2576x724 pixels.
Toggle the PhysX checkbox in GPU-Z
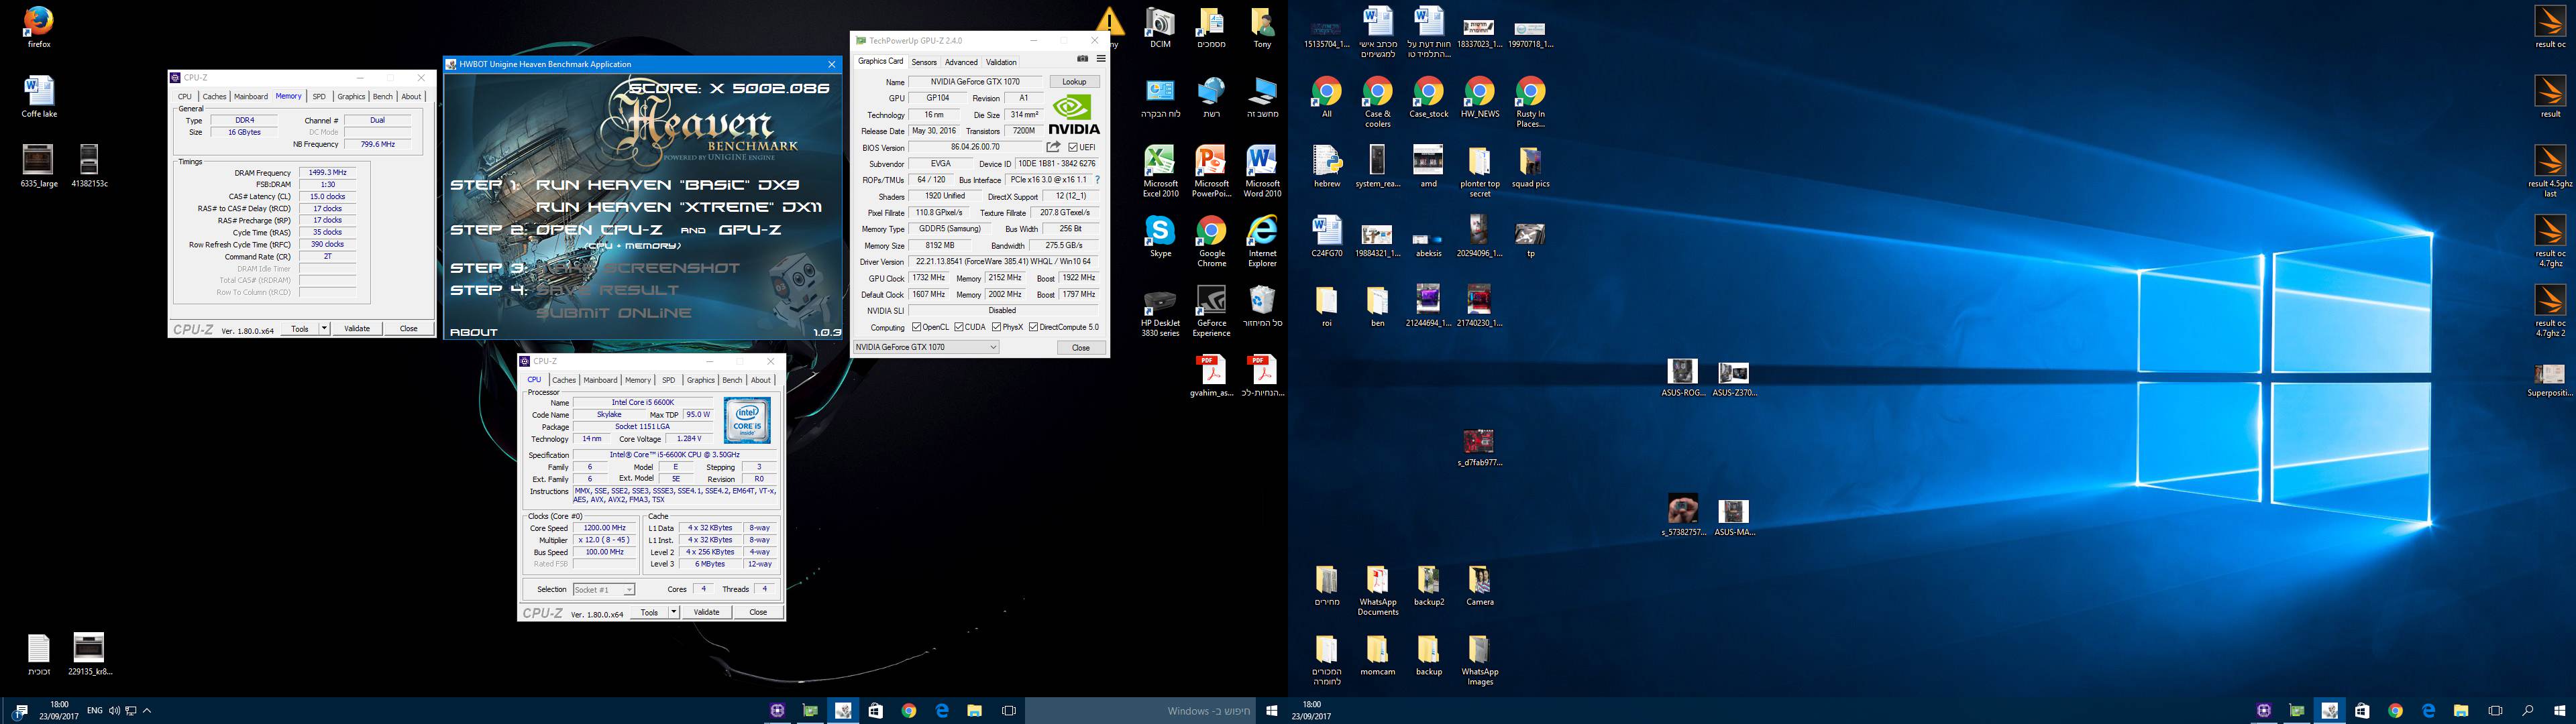point(996,327)
